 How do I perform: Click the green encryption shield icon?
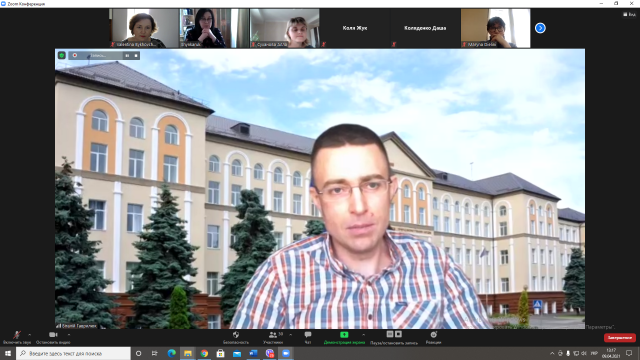(62, 55)
